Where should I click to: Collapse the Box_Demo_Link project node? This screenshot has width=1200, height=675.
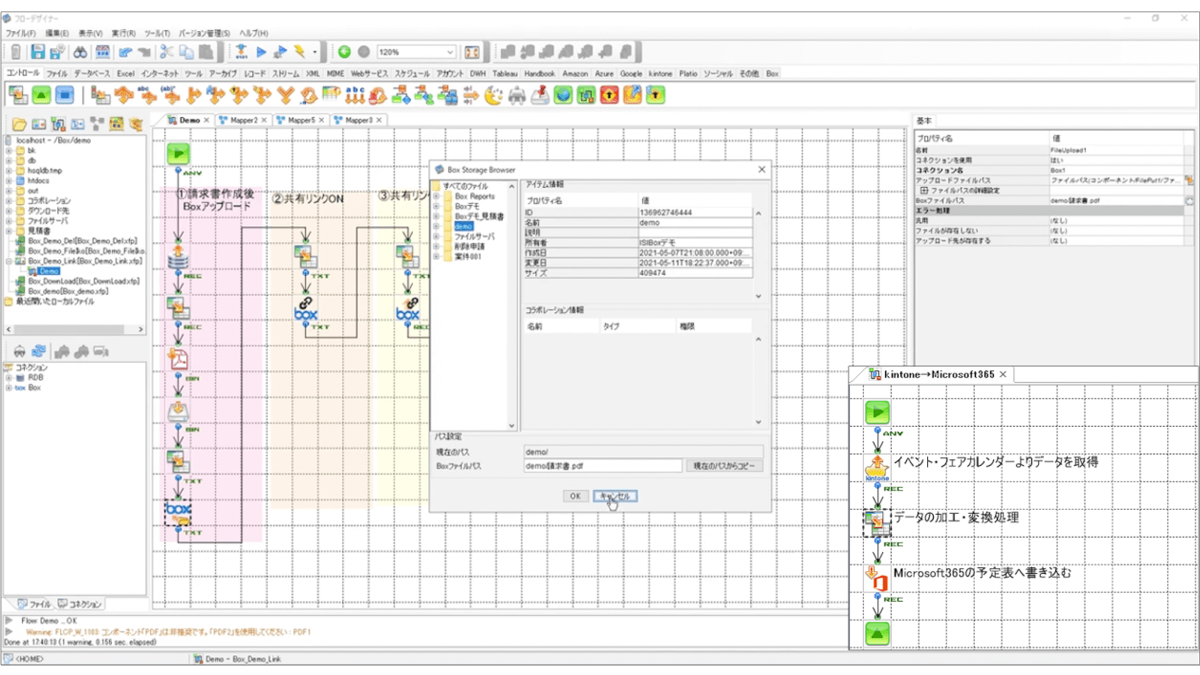tap(9, 261)
